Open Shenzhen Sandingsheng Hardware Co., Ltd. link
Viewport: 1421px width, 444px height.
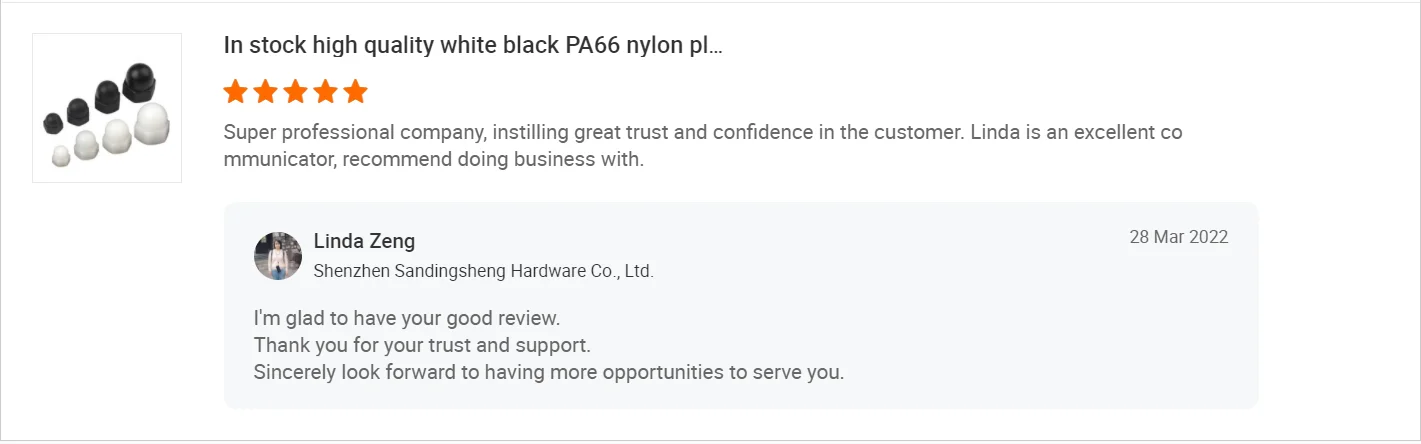[x=483, y=271]
